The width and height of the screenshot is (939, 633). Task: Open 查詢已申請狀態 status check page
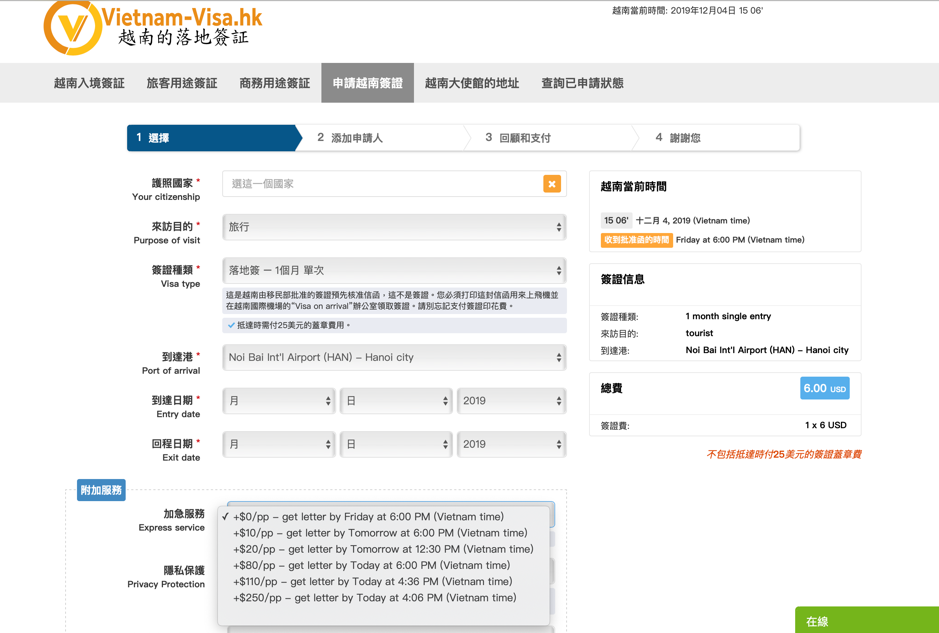pyautogui.click(x=582, y=84)
